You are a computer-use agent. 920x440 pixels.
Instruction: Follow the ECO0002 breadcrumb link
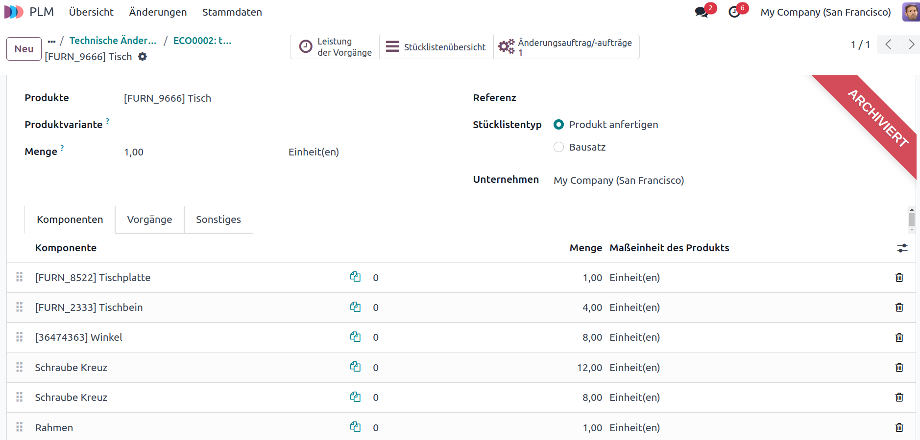click(x=202, y=41)
